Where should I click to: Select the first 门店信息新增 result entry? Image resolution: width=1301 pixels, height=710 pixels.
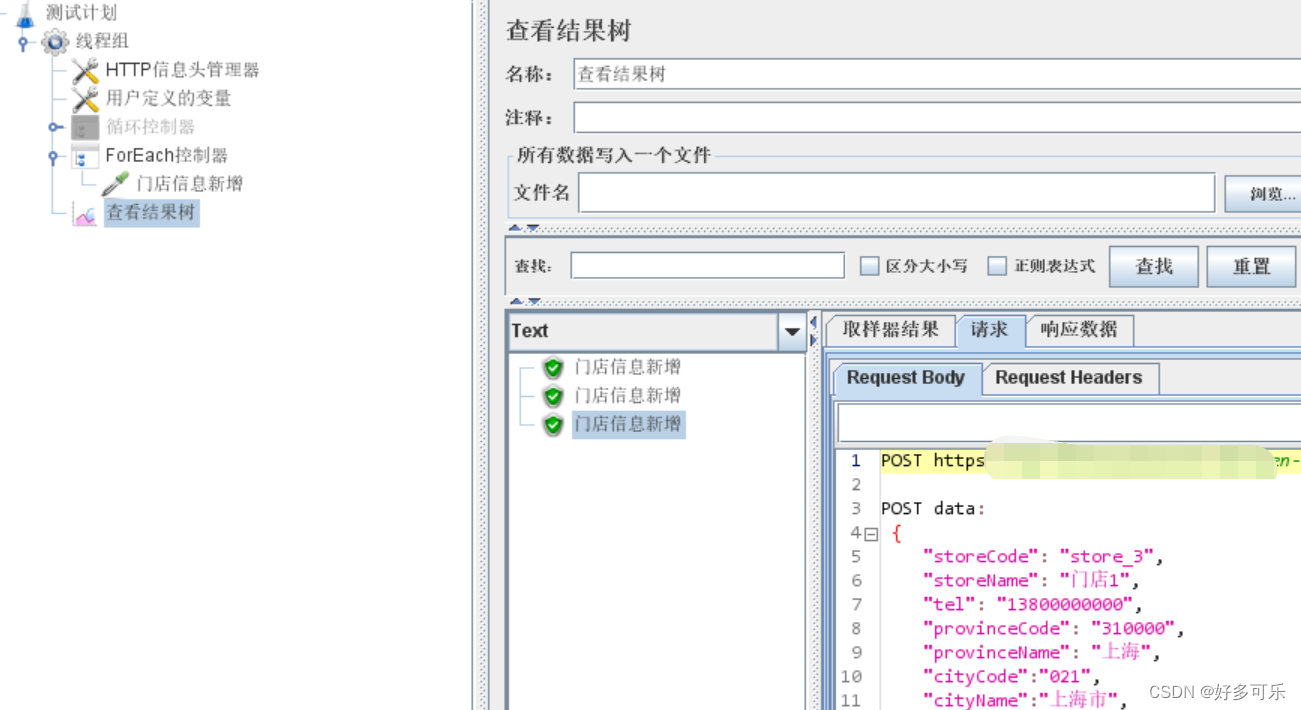(x=628, y=368)
